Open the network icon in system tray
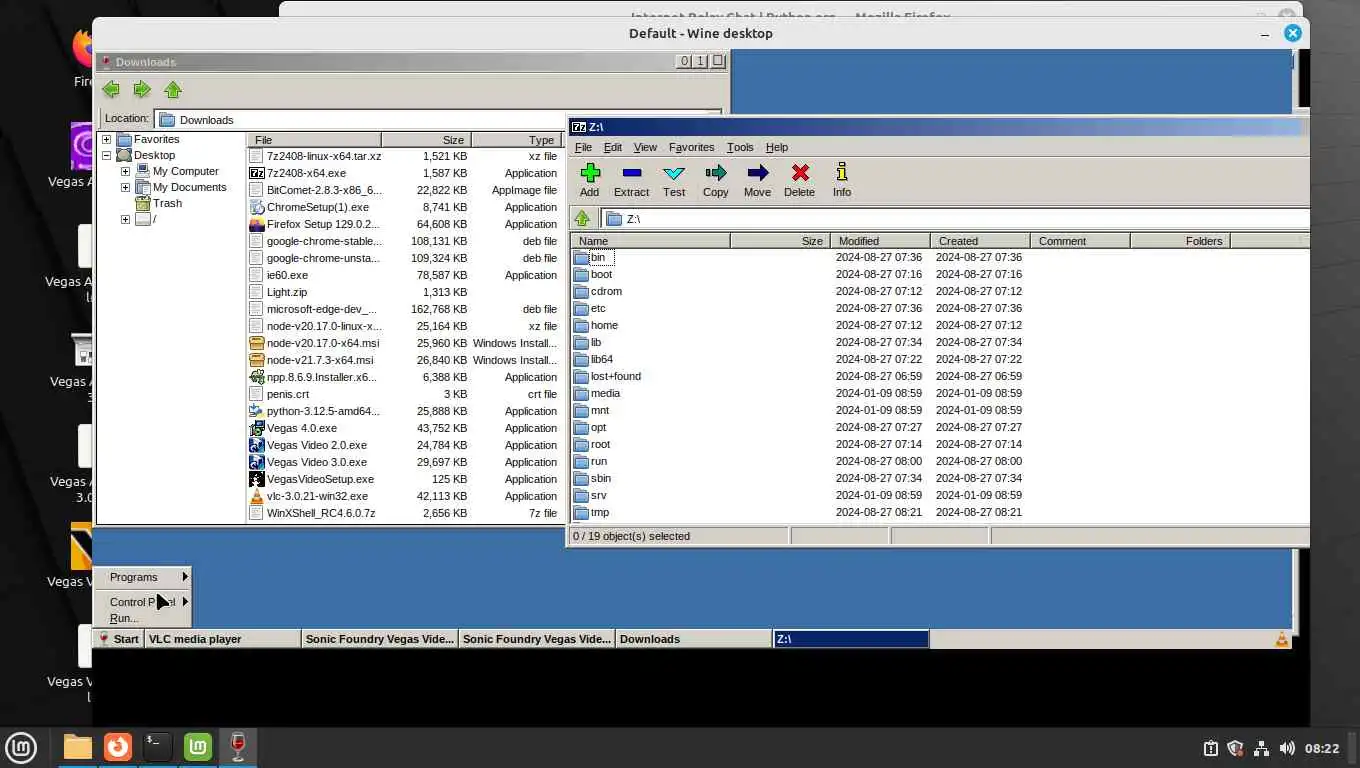Screen dimensions: 1360x768 [x=1261, y=748]
